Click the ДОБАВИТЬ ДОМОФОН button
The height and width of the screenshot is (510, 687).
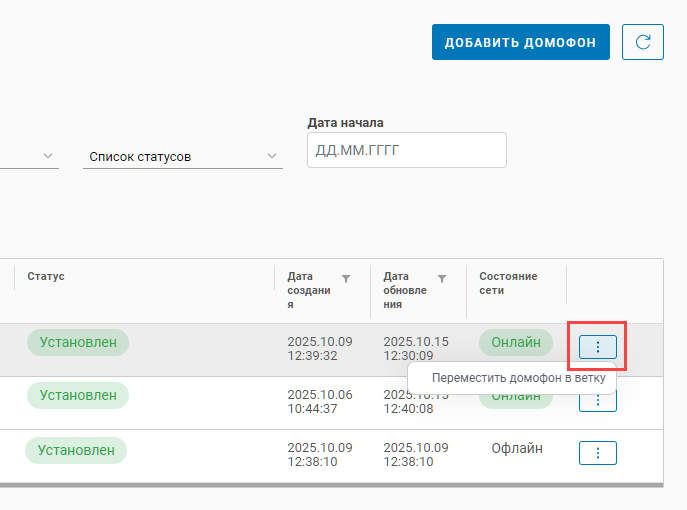point(520,42)
